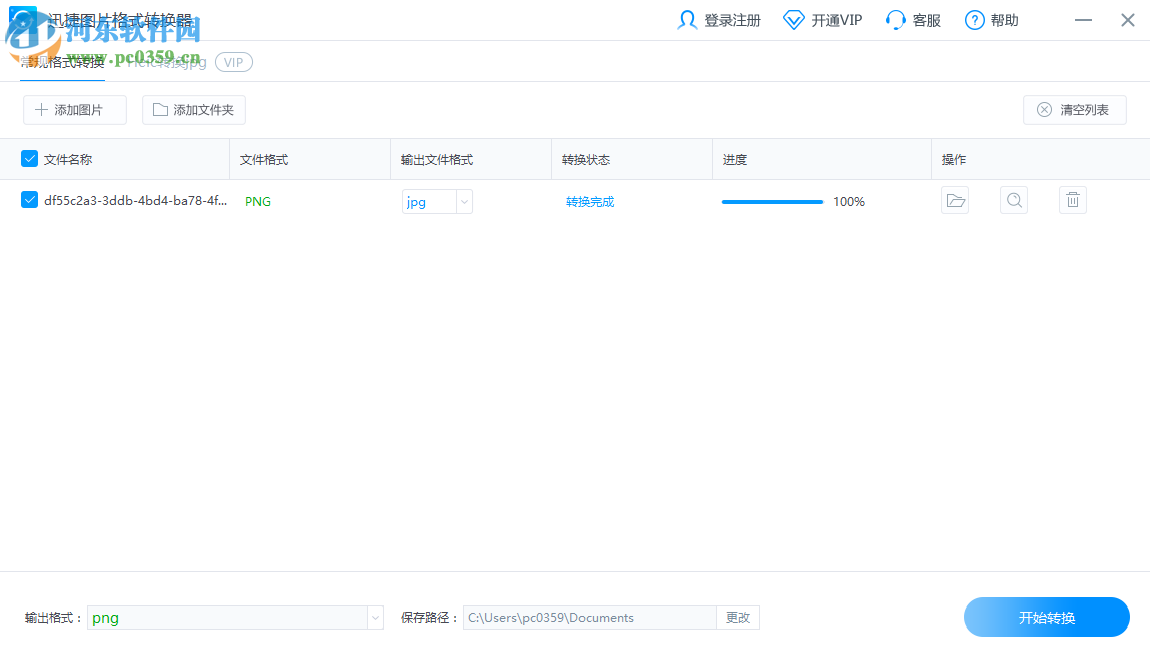This screenshot has width=1150, height=650.
Task: Delete the df55c2a3 file using the trash icon
Action: tap(1073, 200)
